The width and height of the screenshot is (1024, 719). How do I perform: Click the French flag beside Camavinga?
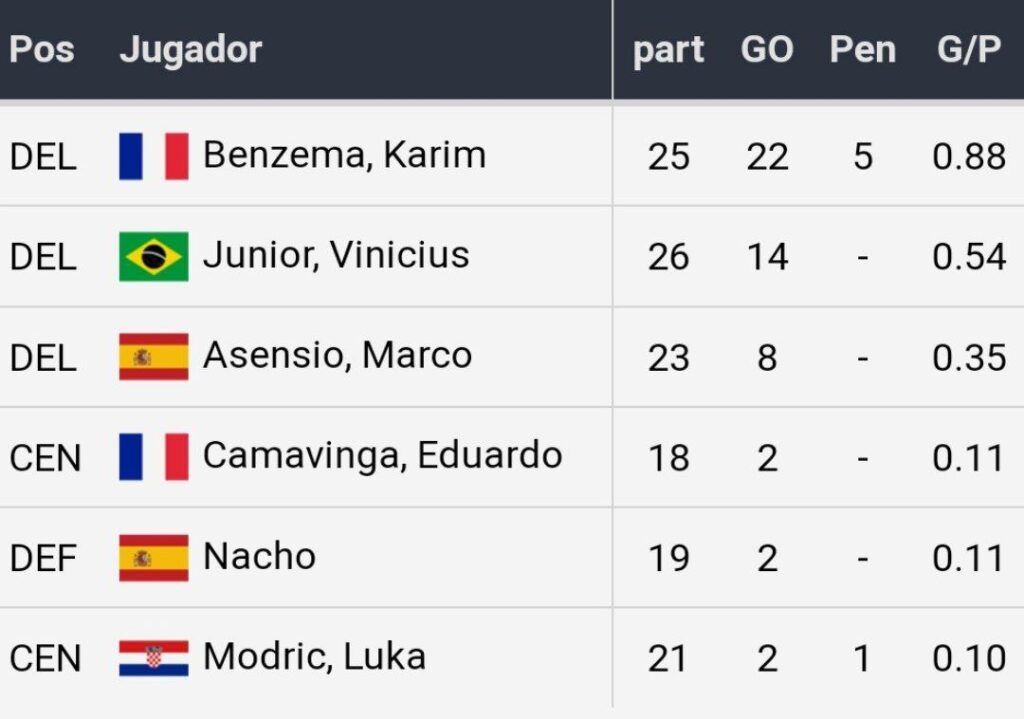153,457
